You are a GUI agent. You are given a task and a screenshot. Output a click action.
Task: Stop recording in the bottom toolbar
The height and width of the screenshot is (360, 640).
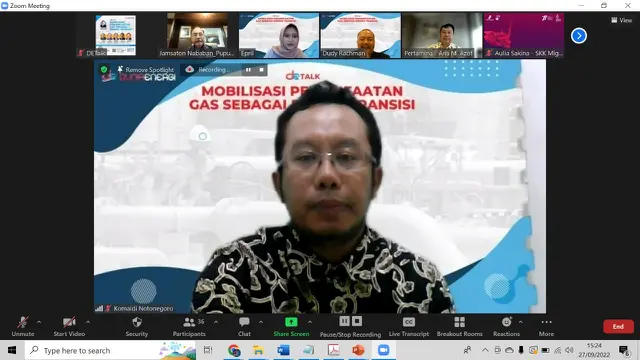pyautogui.click(x=357, y=321)
